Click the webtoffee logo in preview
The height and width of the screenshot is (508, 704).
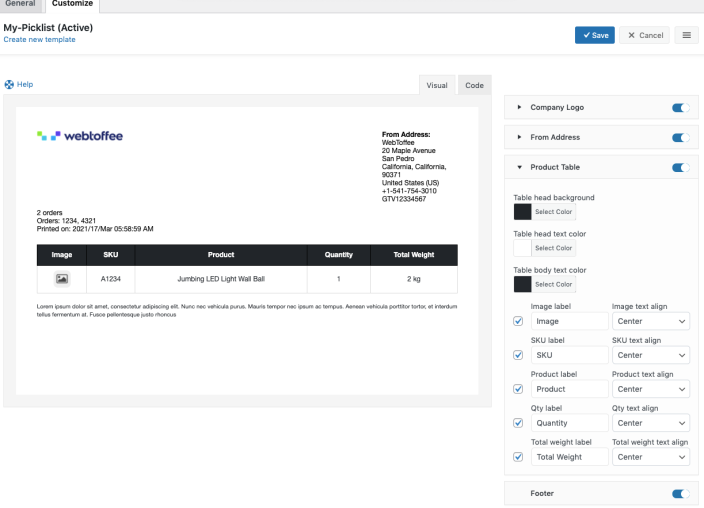pyautogui.click(x=80, y=136)
